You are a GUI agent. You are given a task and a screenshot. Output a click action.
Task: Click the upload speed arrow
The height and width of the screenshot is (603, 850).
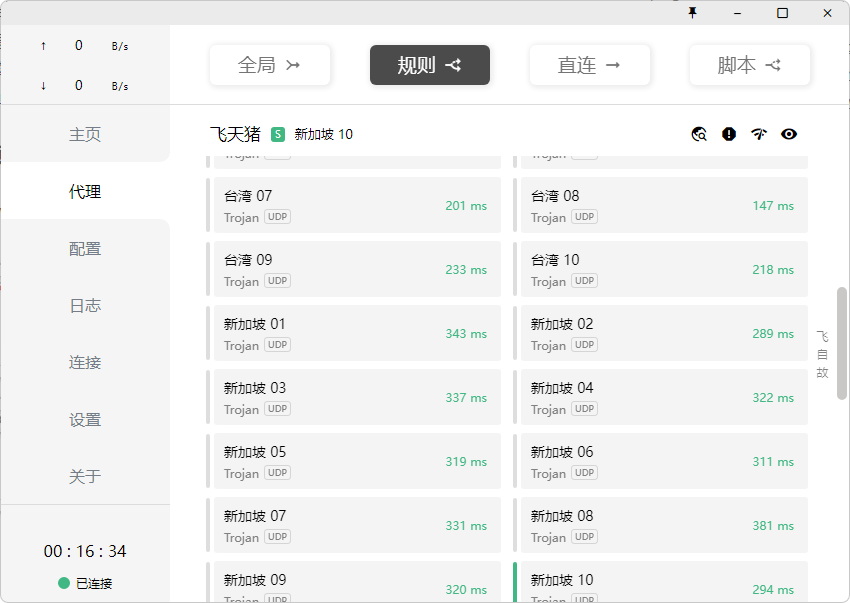[43, 46]
